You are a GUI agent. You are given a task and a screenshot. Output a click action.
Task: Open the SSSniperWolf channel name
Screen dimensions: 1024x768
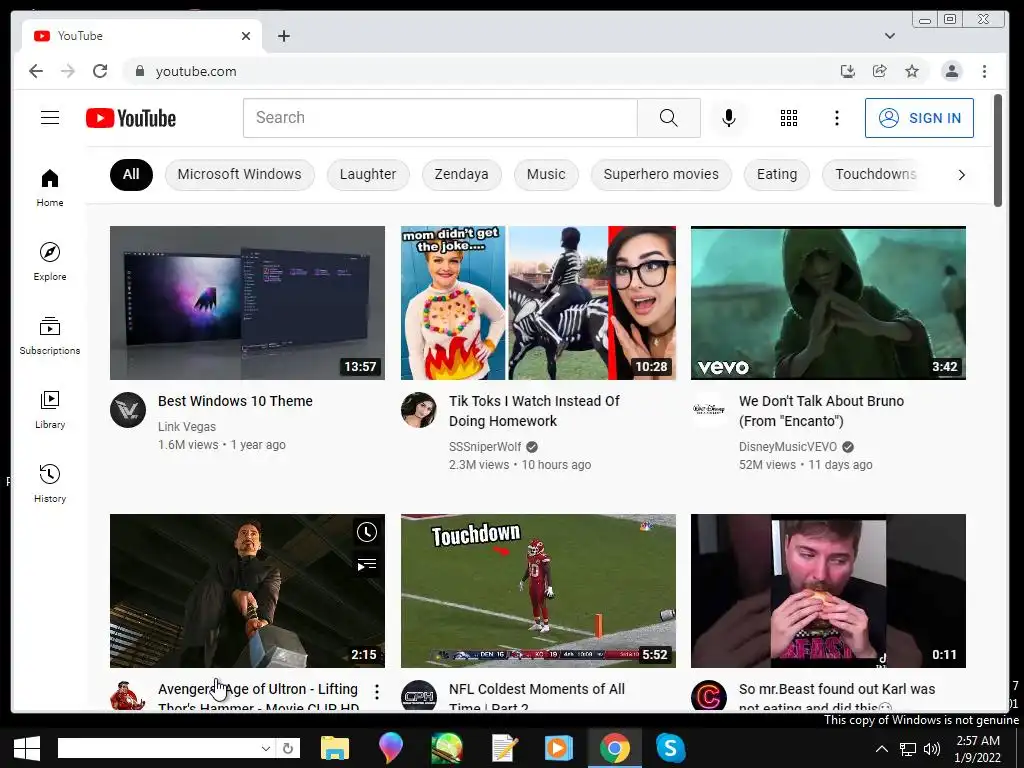click(x=485, y=447)
